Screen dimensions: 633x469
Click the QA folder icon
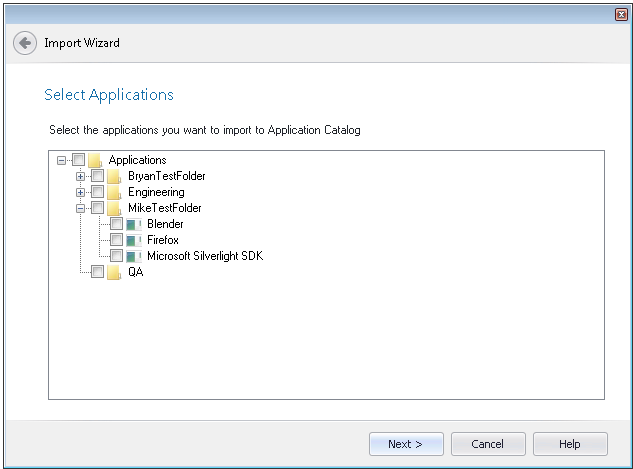point(114,272)
